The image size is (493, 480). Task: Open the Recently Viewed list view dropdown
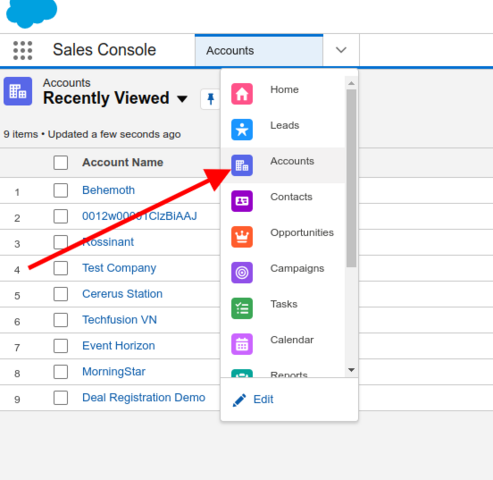click(182, 99)
